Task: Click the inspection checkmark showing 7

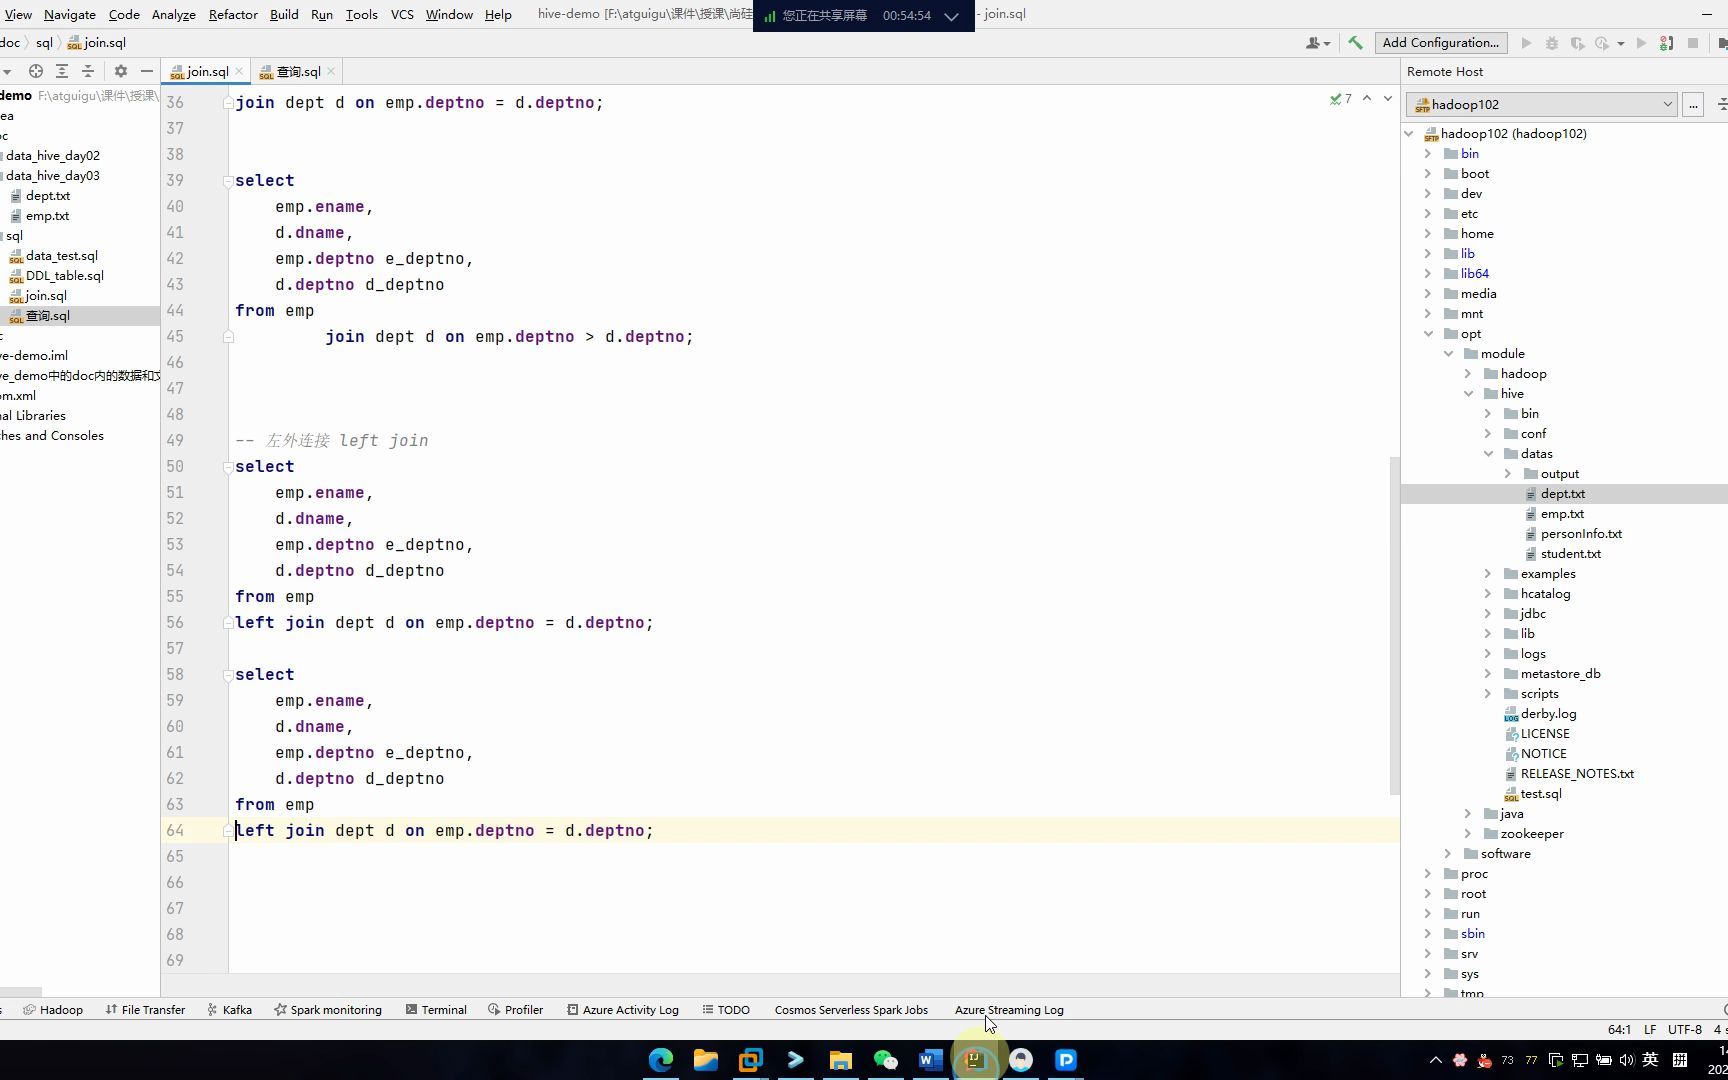Action: [x=1341, y=99]
